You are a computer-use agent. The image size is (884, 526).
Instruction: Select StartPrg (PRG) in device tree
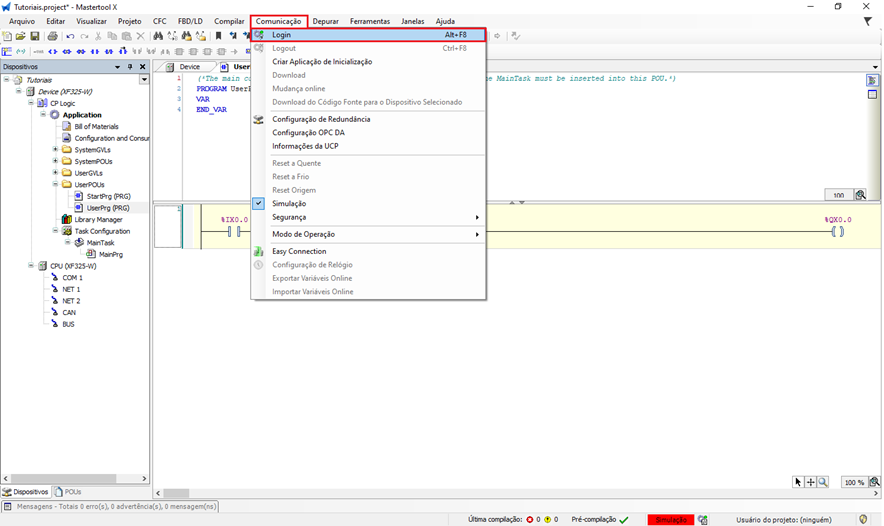(108, 197)
